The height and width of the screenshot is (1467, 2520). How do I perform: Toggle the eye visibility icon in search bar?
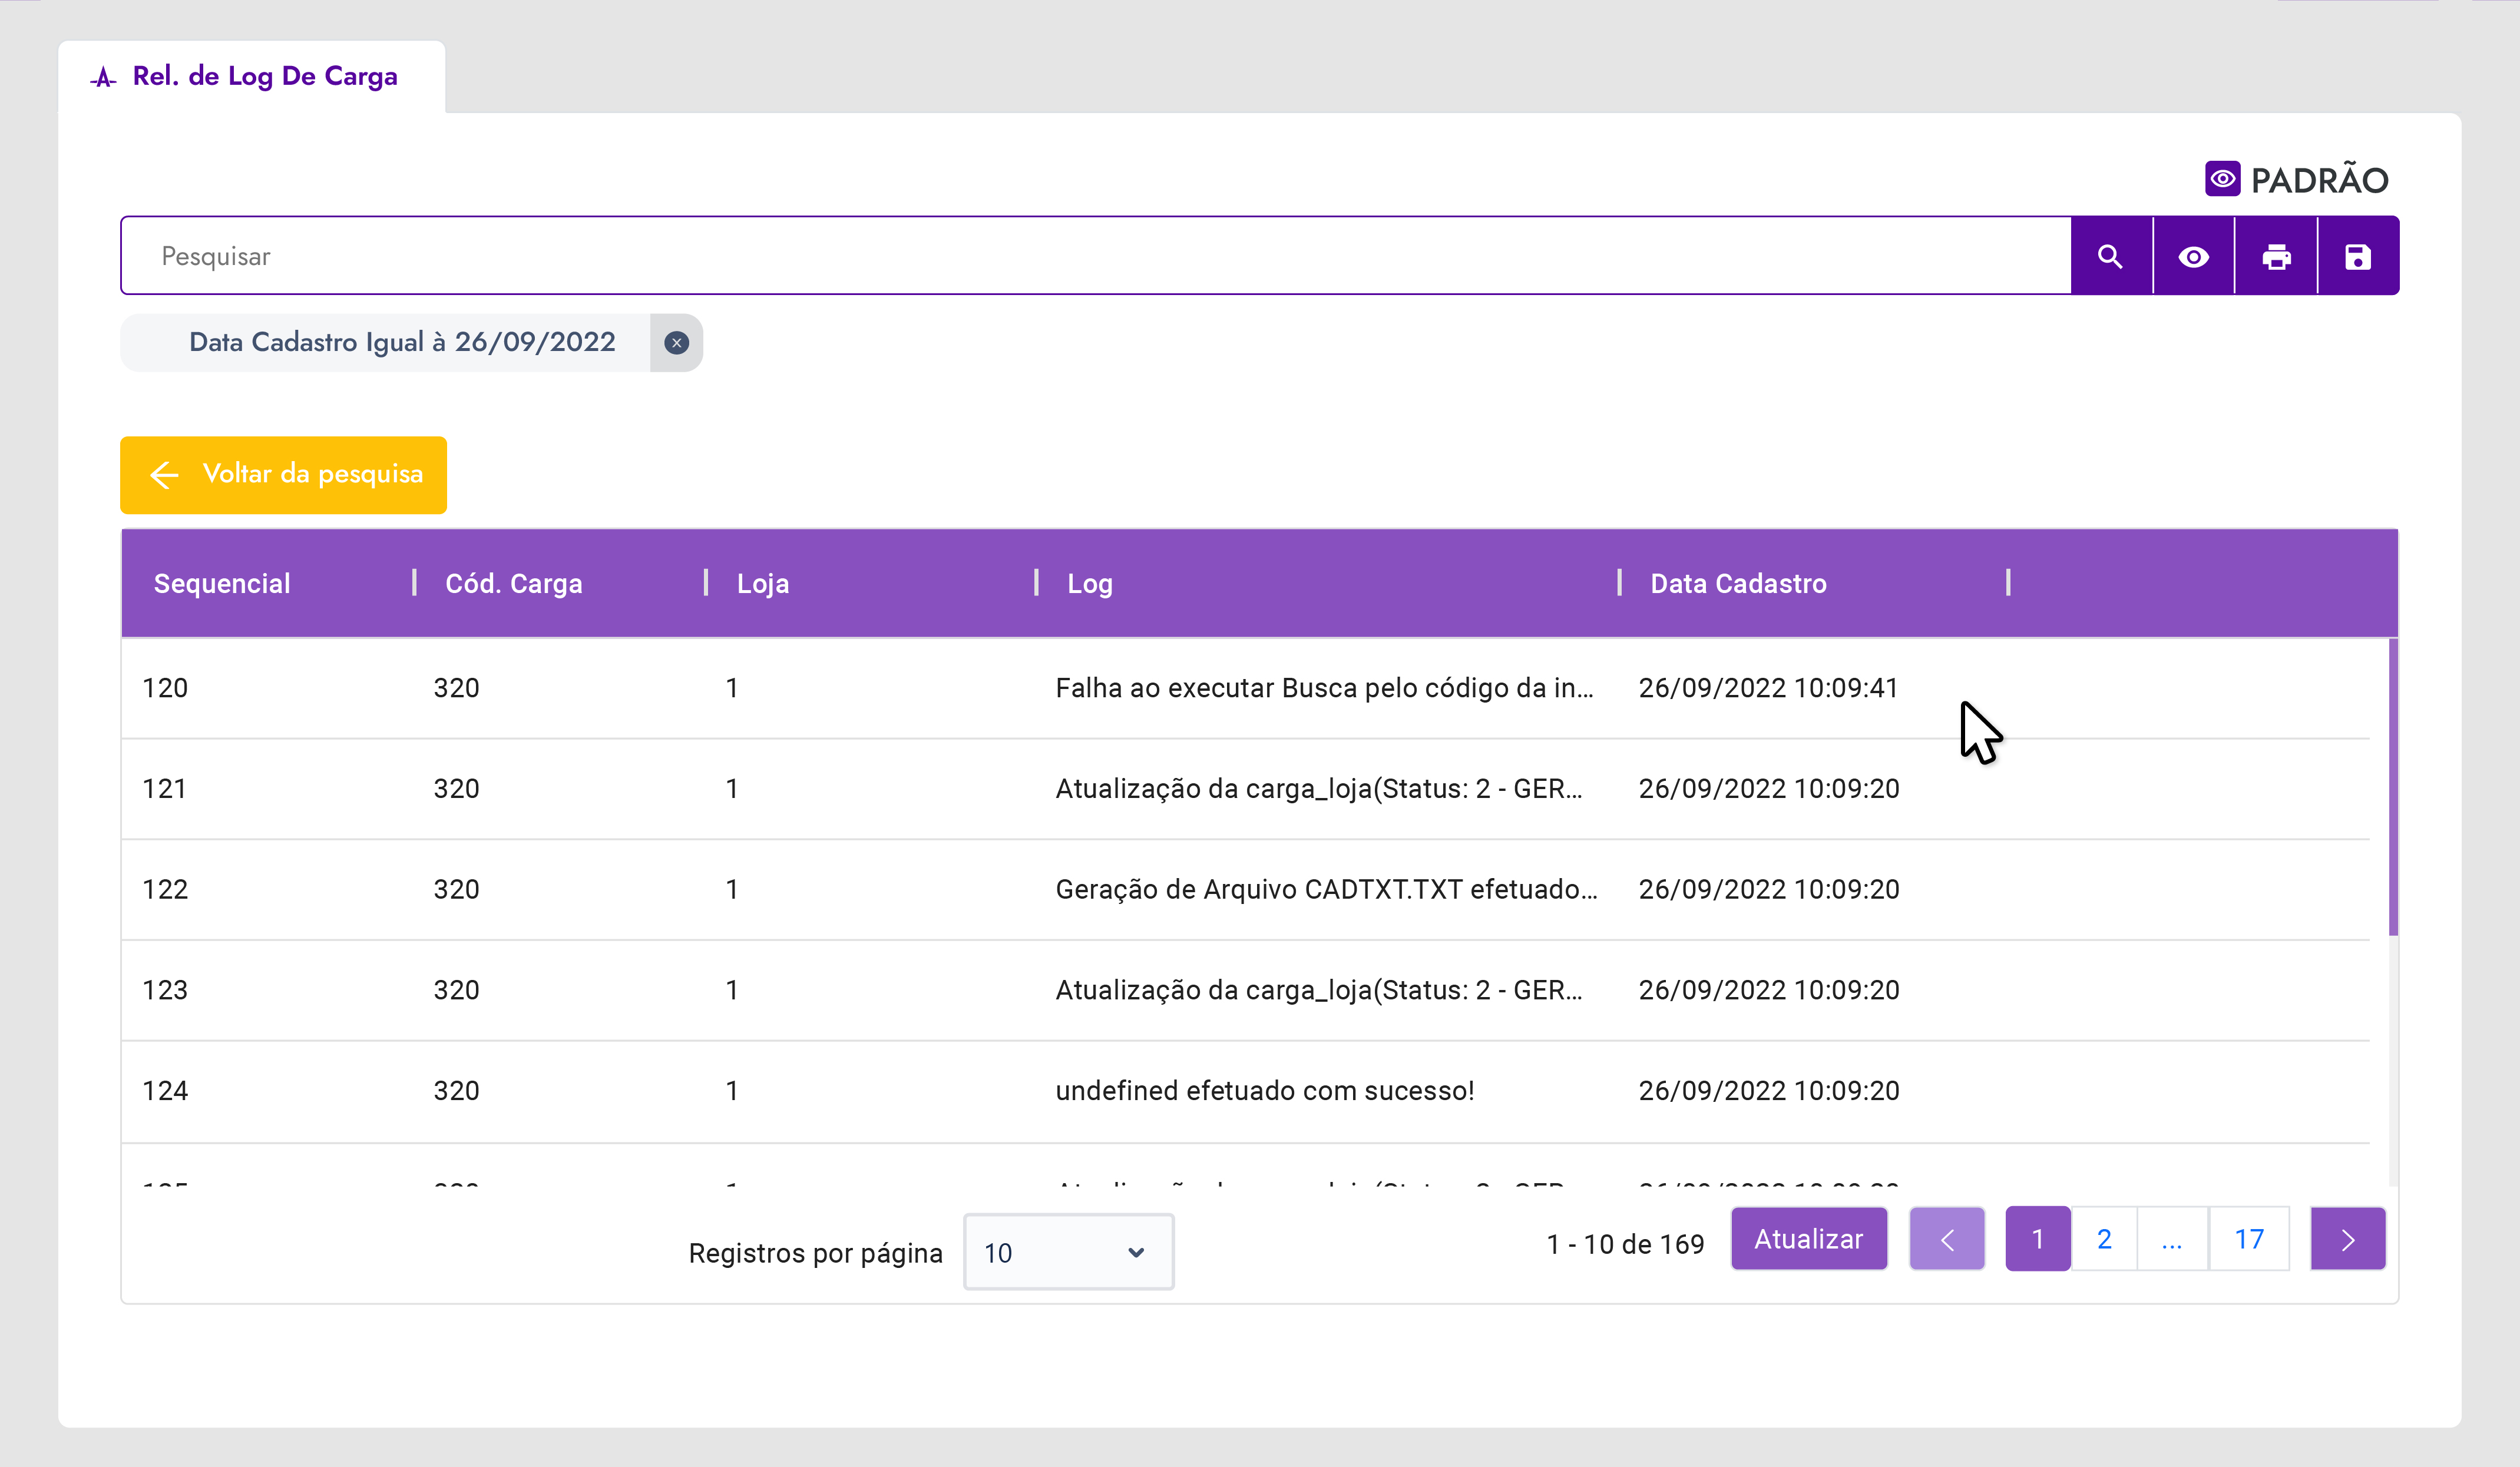[x=2193, y=257]
